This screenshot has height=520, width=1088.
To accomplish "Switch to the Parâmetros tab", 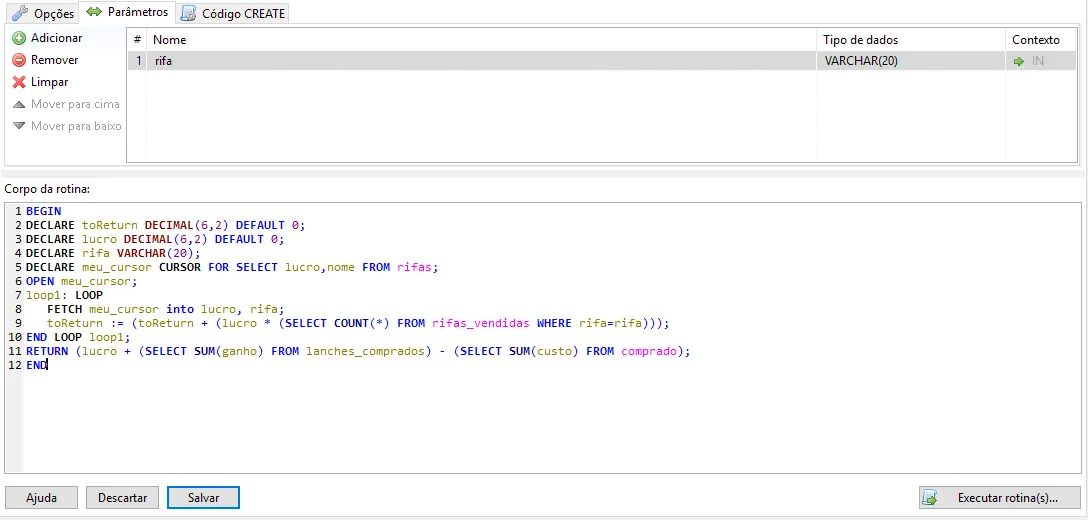I will point(127,12).
